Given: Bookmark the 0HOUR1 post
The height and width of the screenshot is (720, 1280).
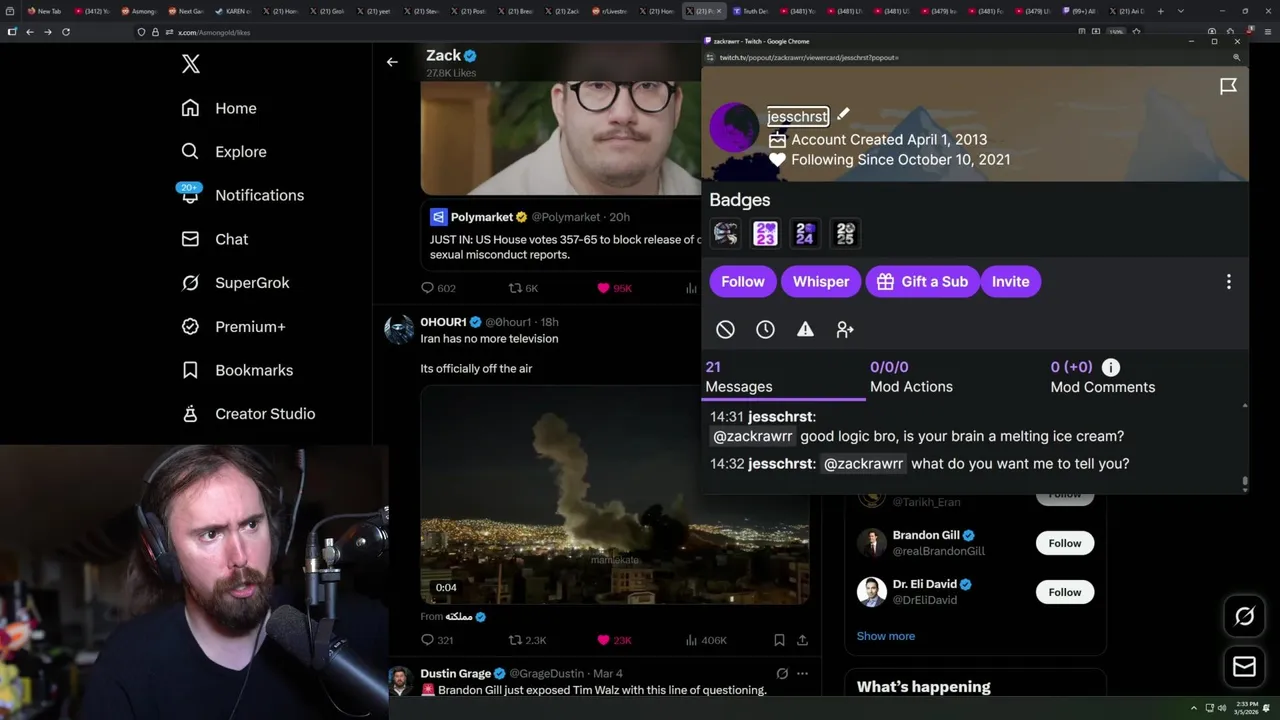Looking at the screenshot, I should (x=779, y=640).
